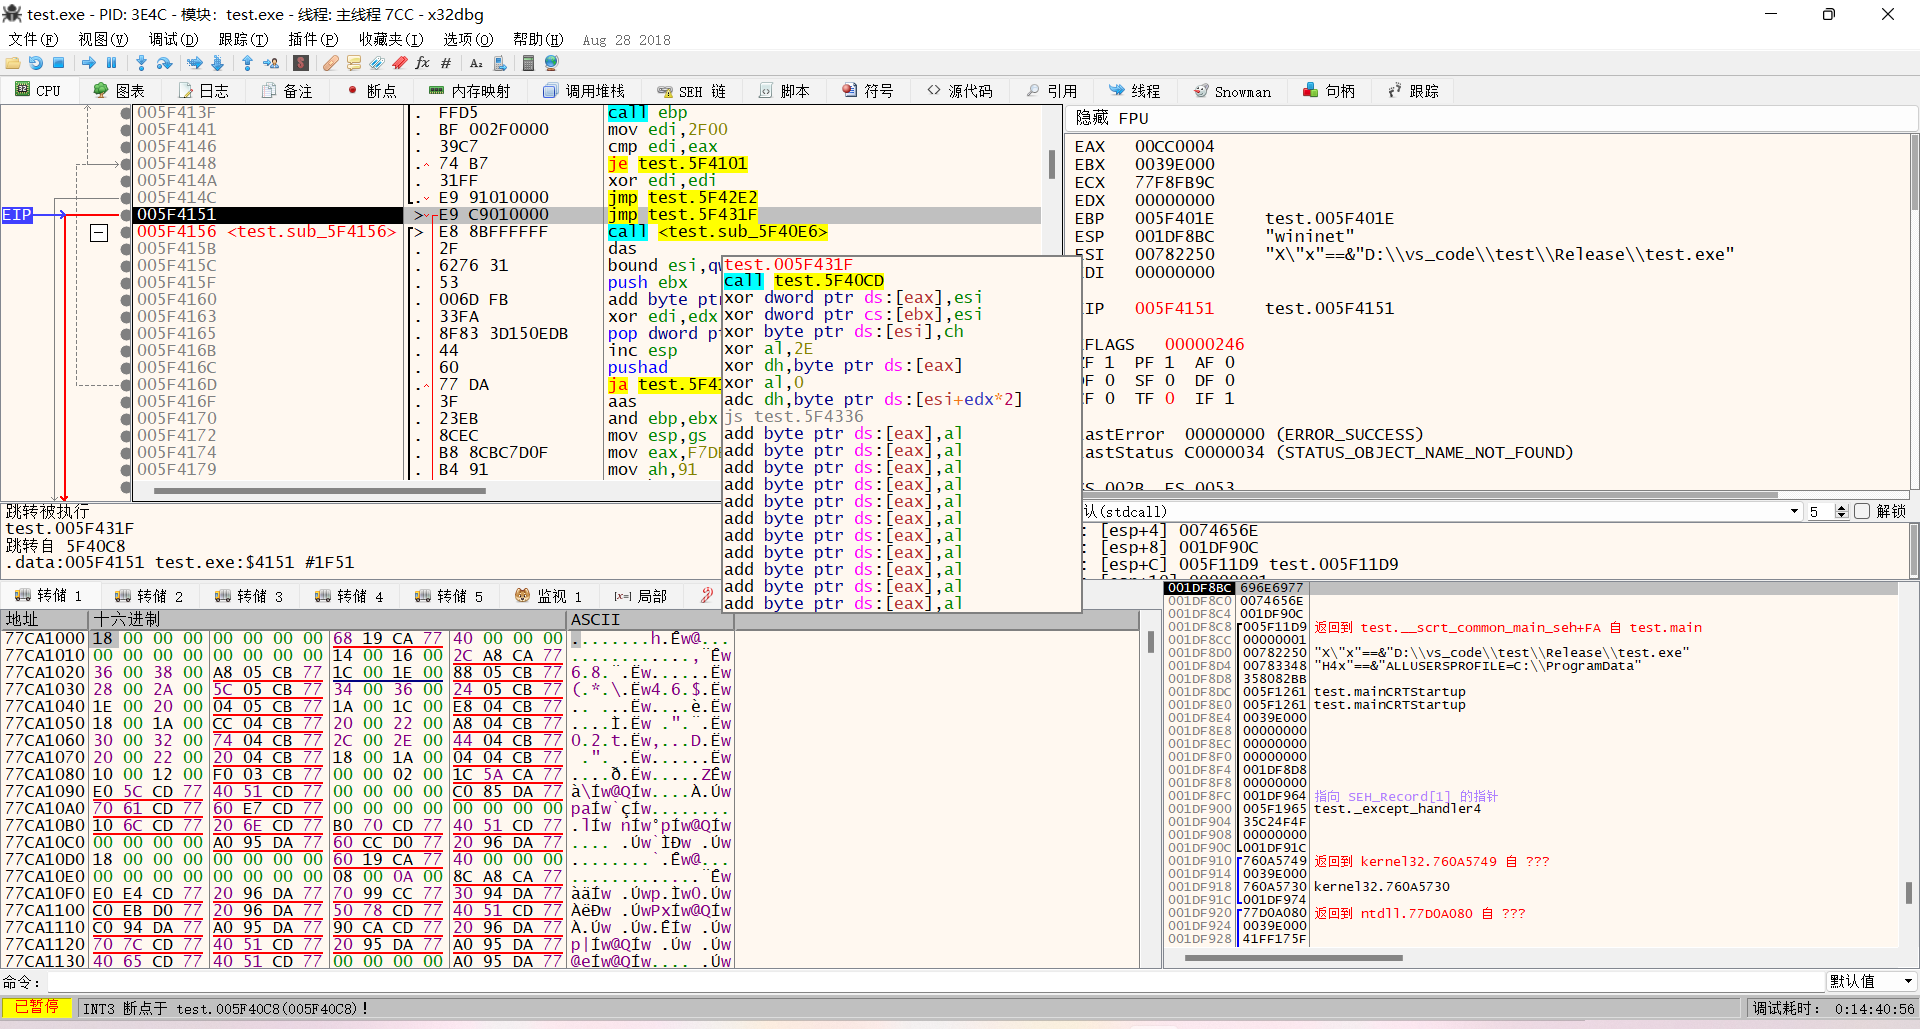The image size is (1920, 1029).
Task: Select the 转储 3 dump tab
Action: click(x=250, y=596)
